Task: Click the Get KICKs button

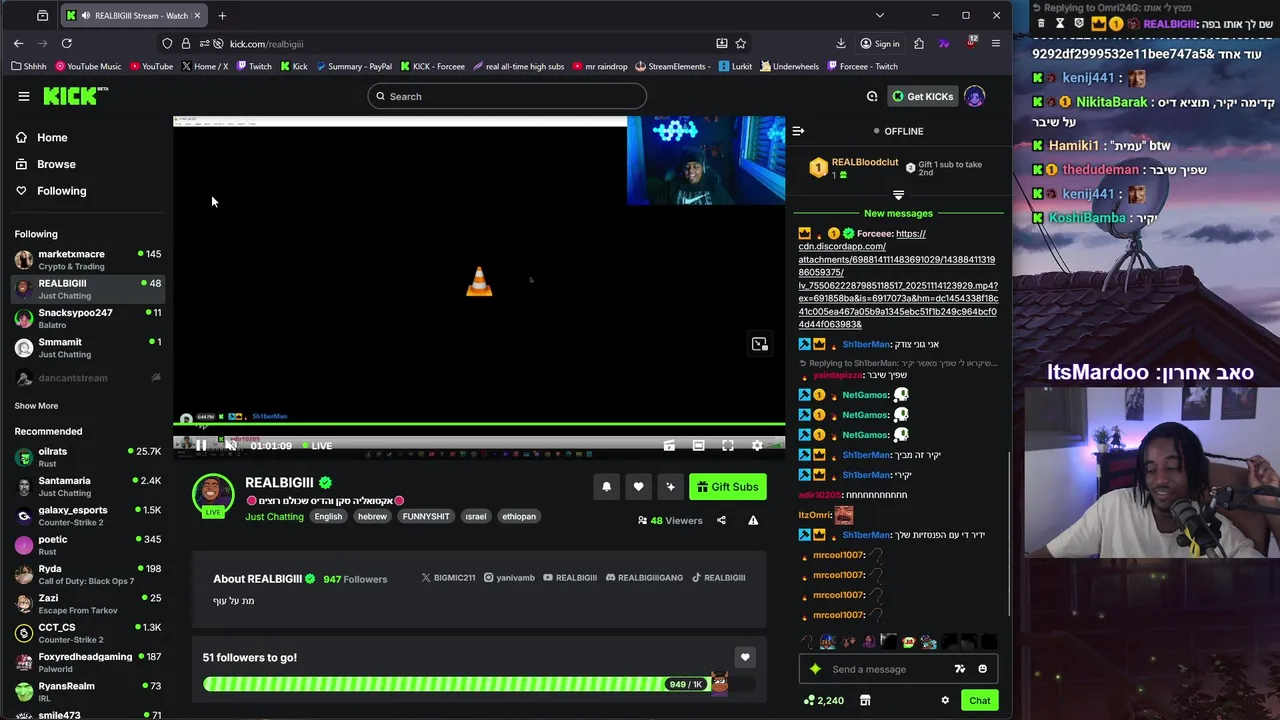Action: coord(922,96)
